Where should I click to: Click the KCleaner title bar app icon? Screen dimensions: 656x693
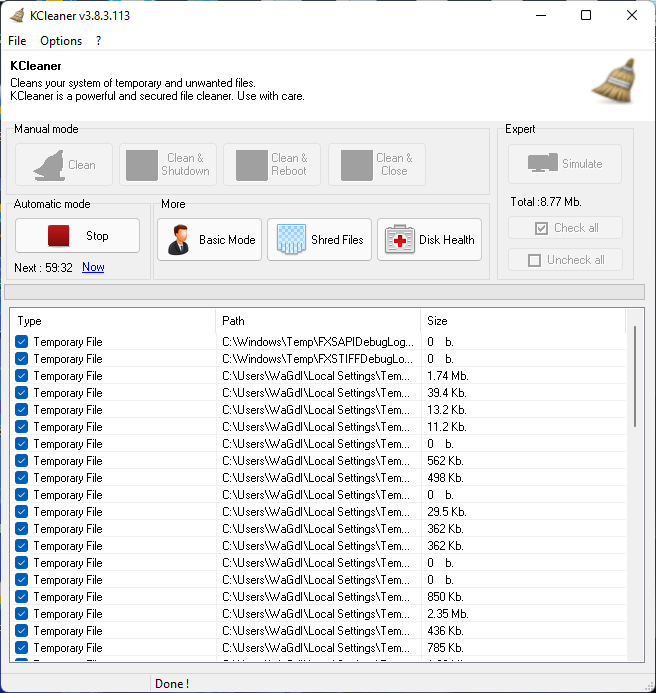click(17, 15)
